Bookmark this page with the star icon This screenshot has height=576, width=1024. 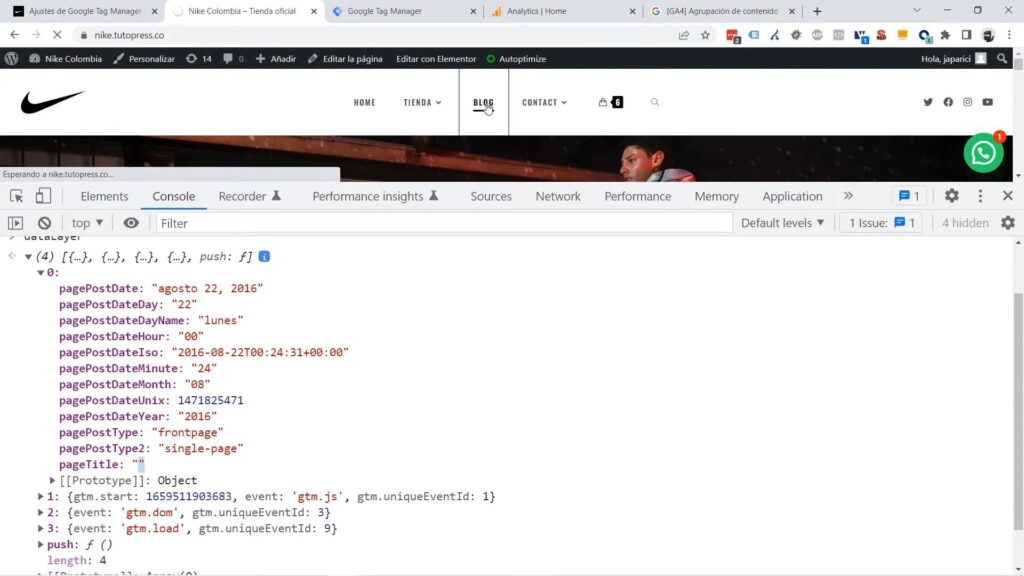coord(705,35)
